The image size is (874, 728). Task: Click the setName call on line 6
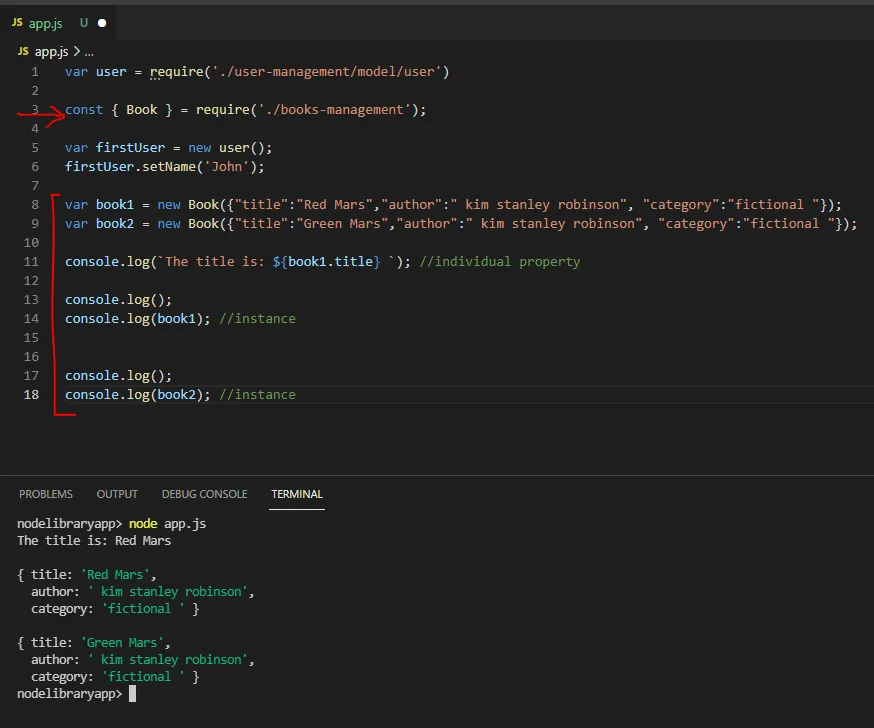pyautogui.click(x=169, y=167)
